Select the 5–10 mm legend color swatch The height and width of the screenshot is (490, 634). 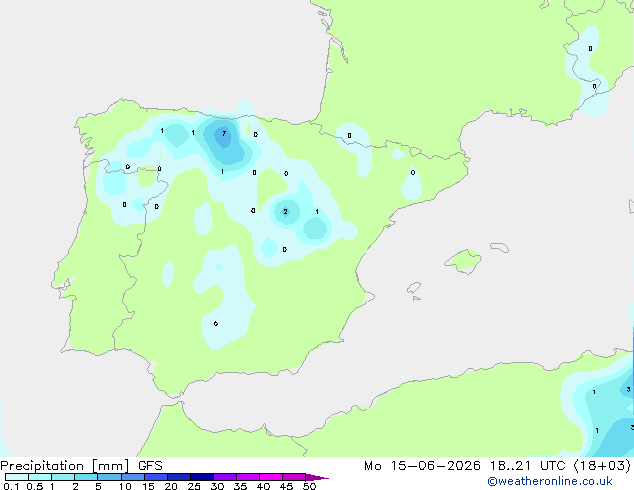pos(109,477)
